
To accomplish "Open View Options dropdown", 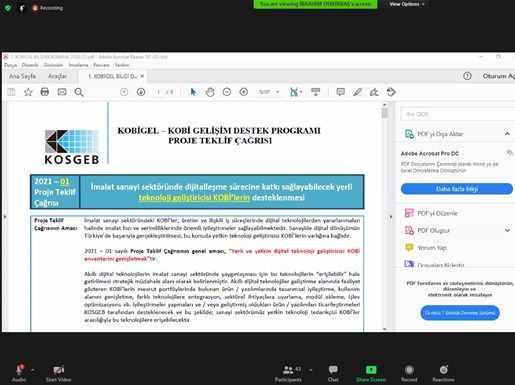I will [x=407, y=4].
